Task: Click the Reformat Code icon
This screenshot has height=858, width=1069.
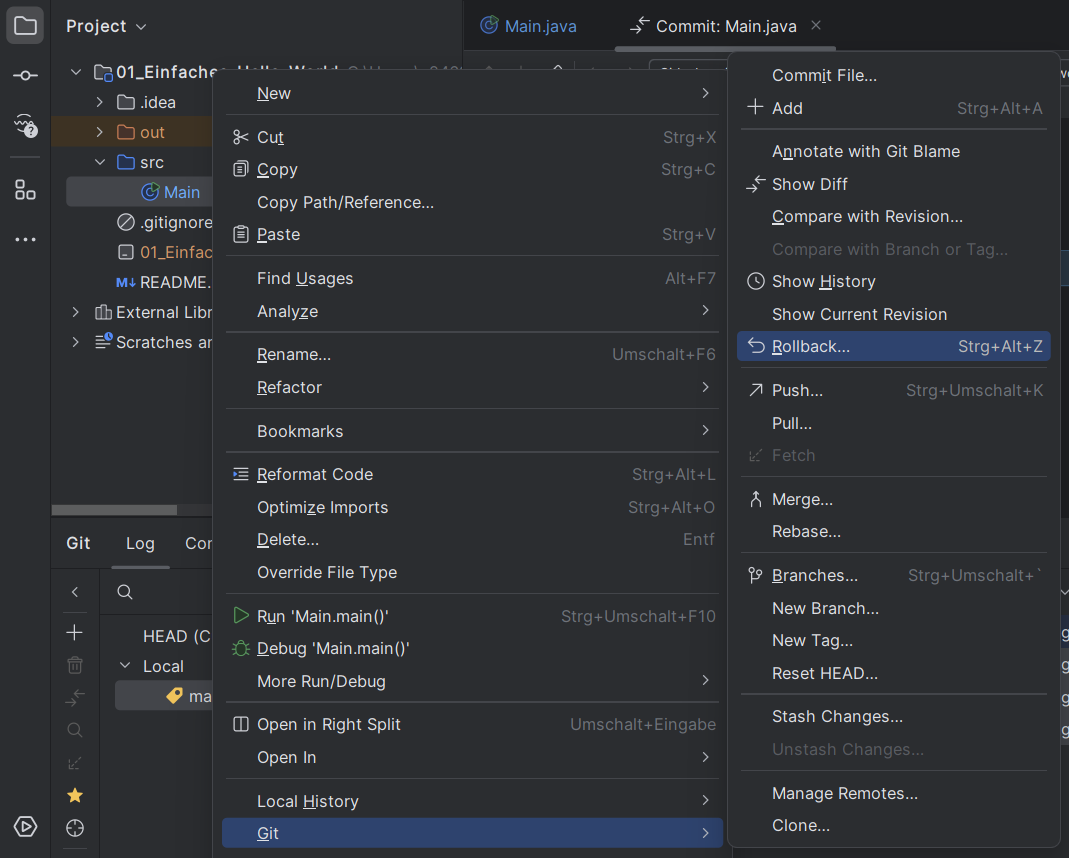Action: 241,474
